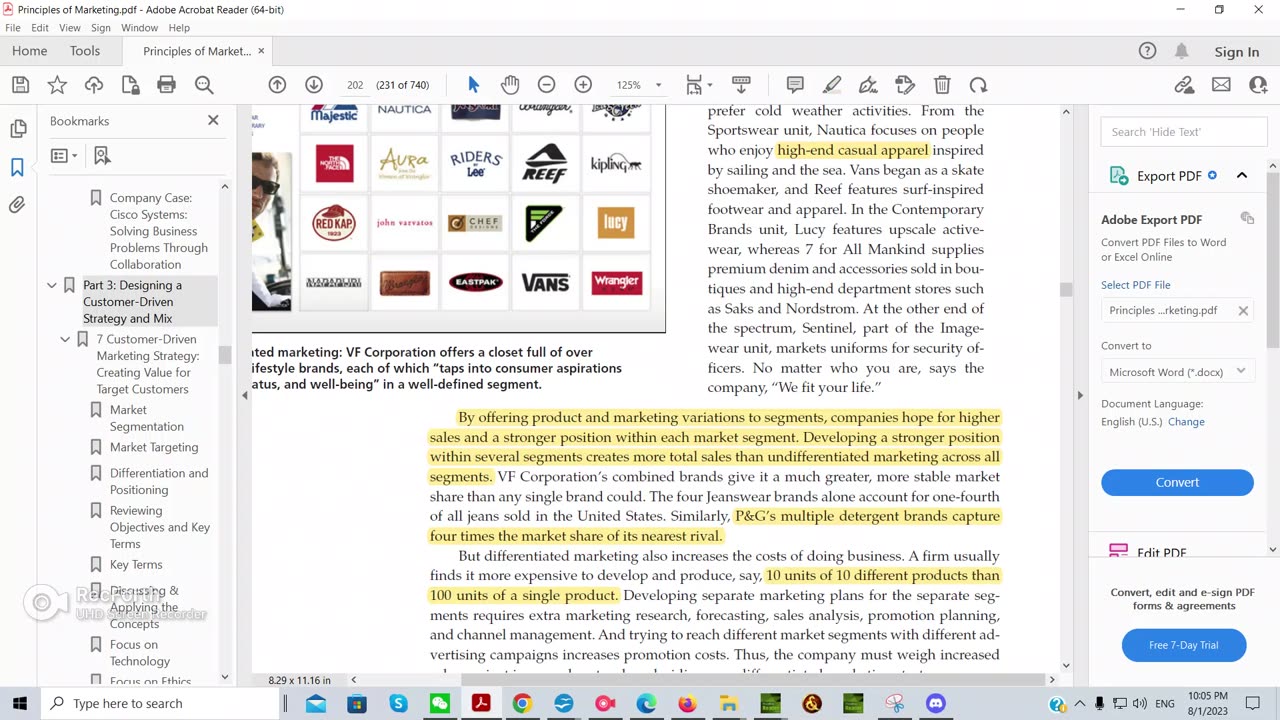Switch to the Tools tab
The image size is (1280, 720).
[85, 51]
